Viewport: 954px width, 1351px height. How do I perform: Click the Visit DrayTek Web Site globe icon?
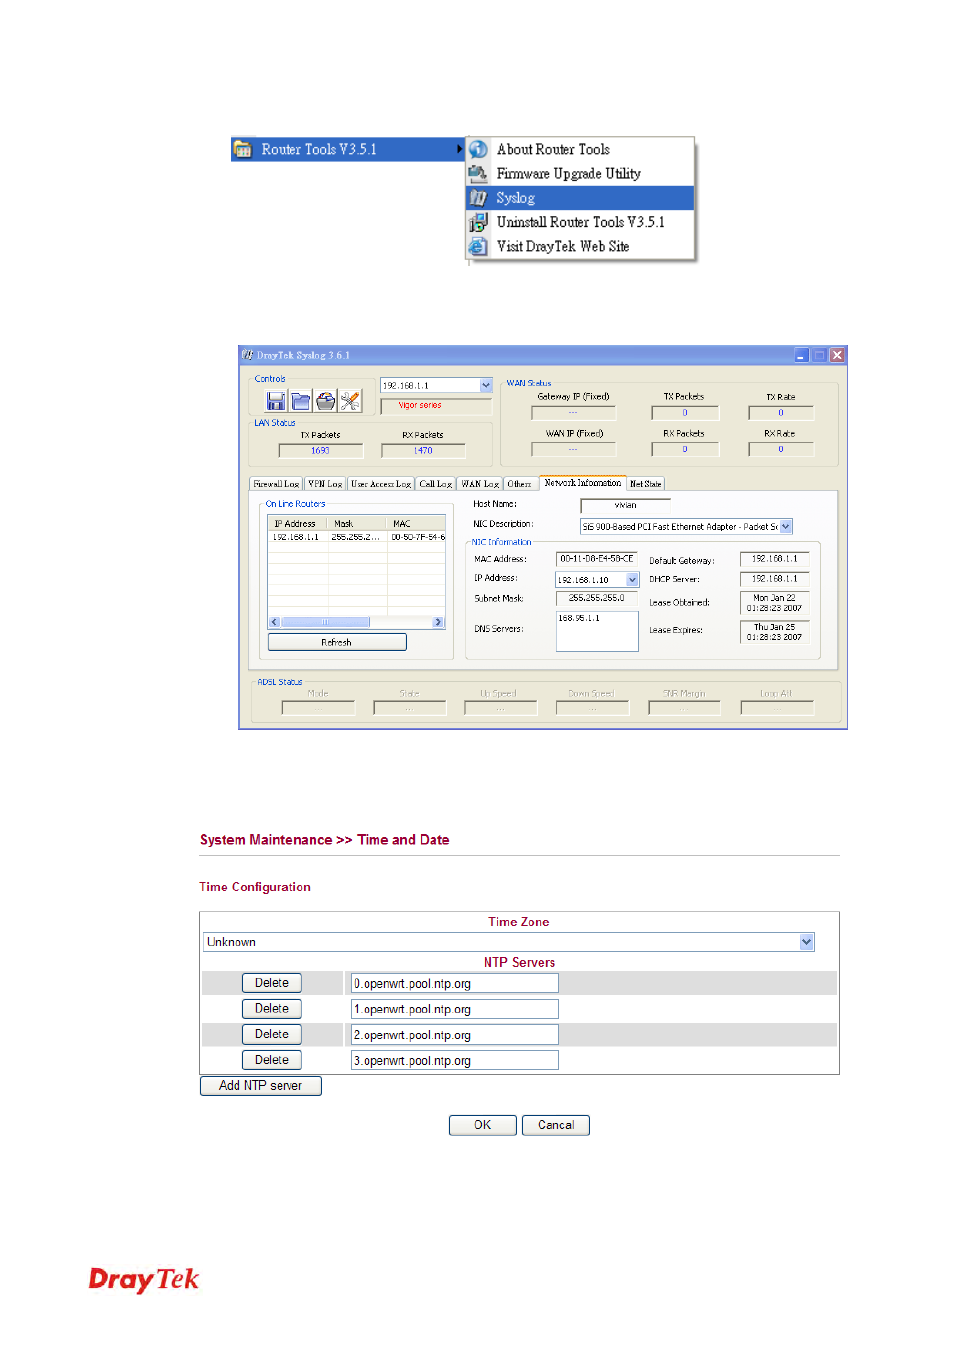479,246
